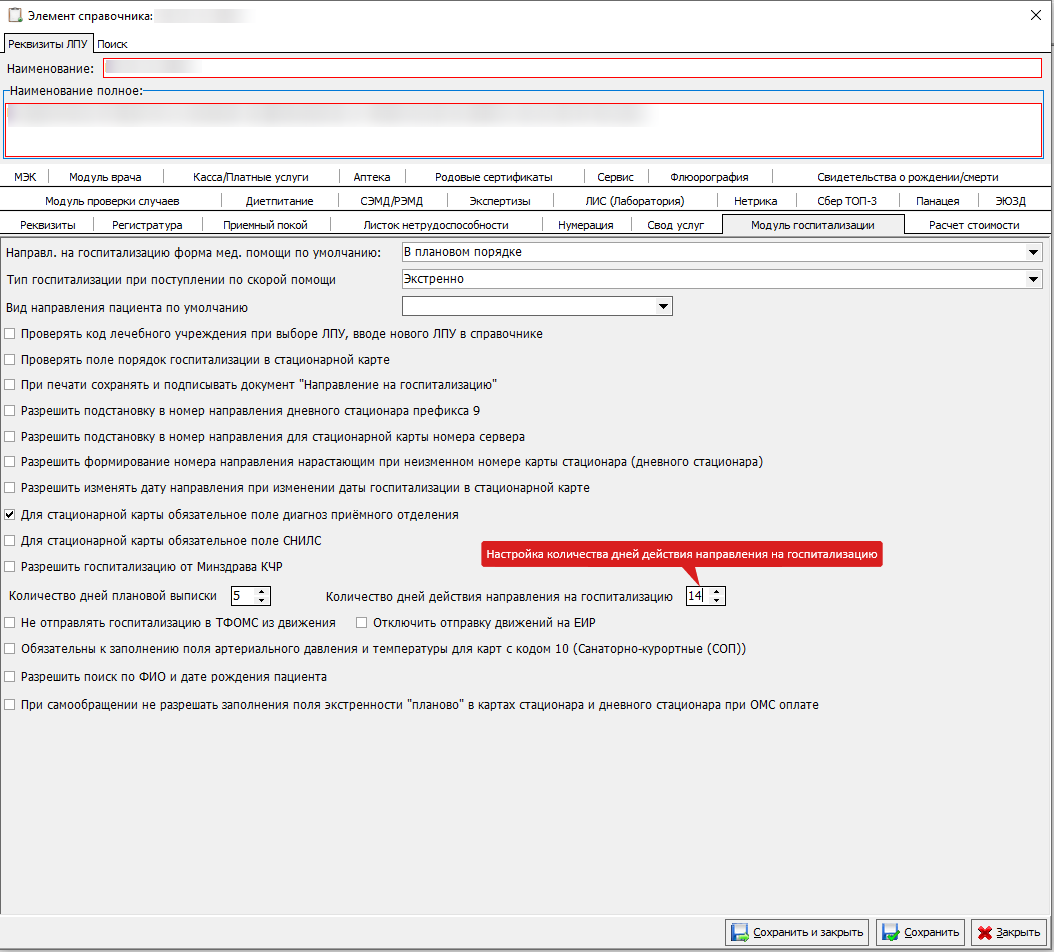Click the Элемент справочника clipboard title icon
1054x952 pixels.
tap(15, 15)
